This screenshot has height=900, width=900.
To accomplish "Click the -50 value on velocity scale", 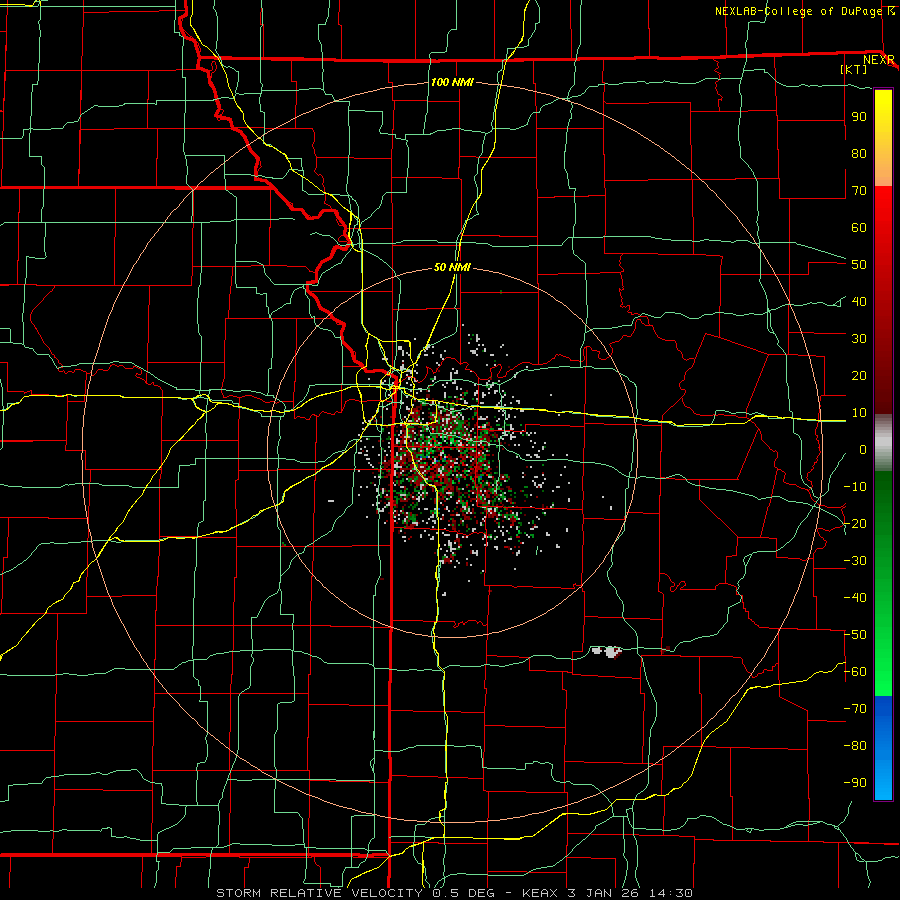I will pyautogui.click(x=855, y=635).
